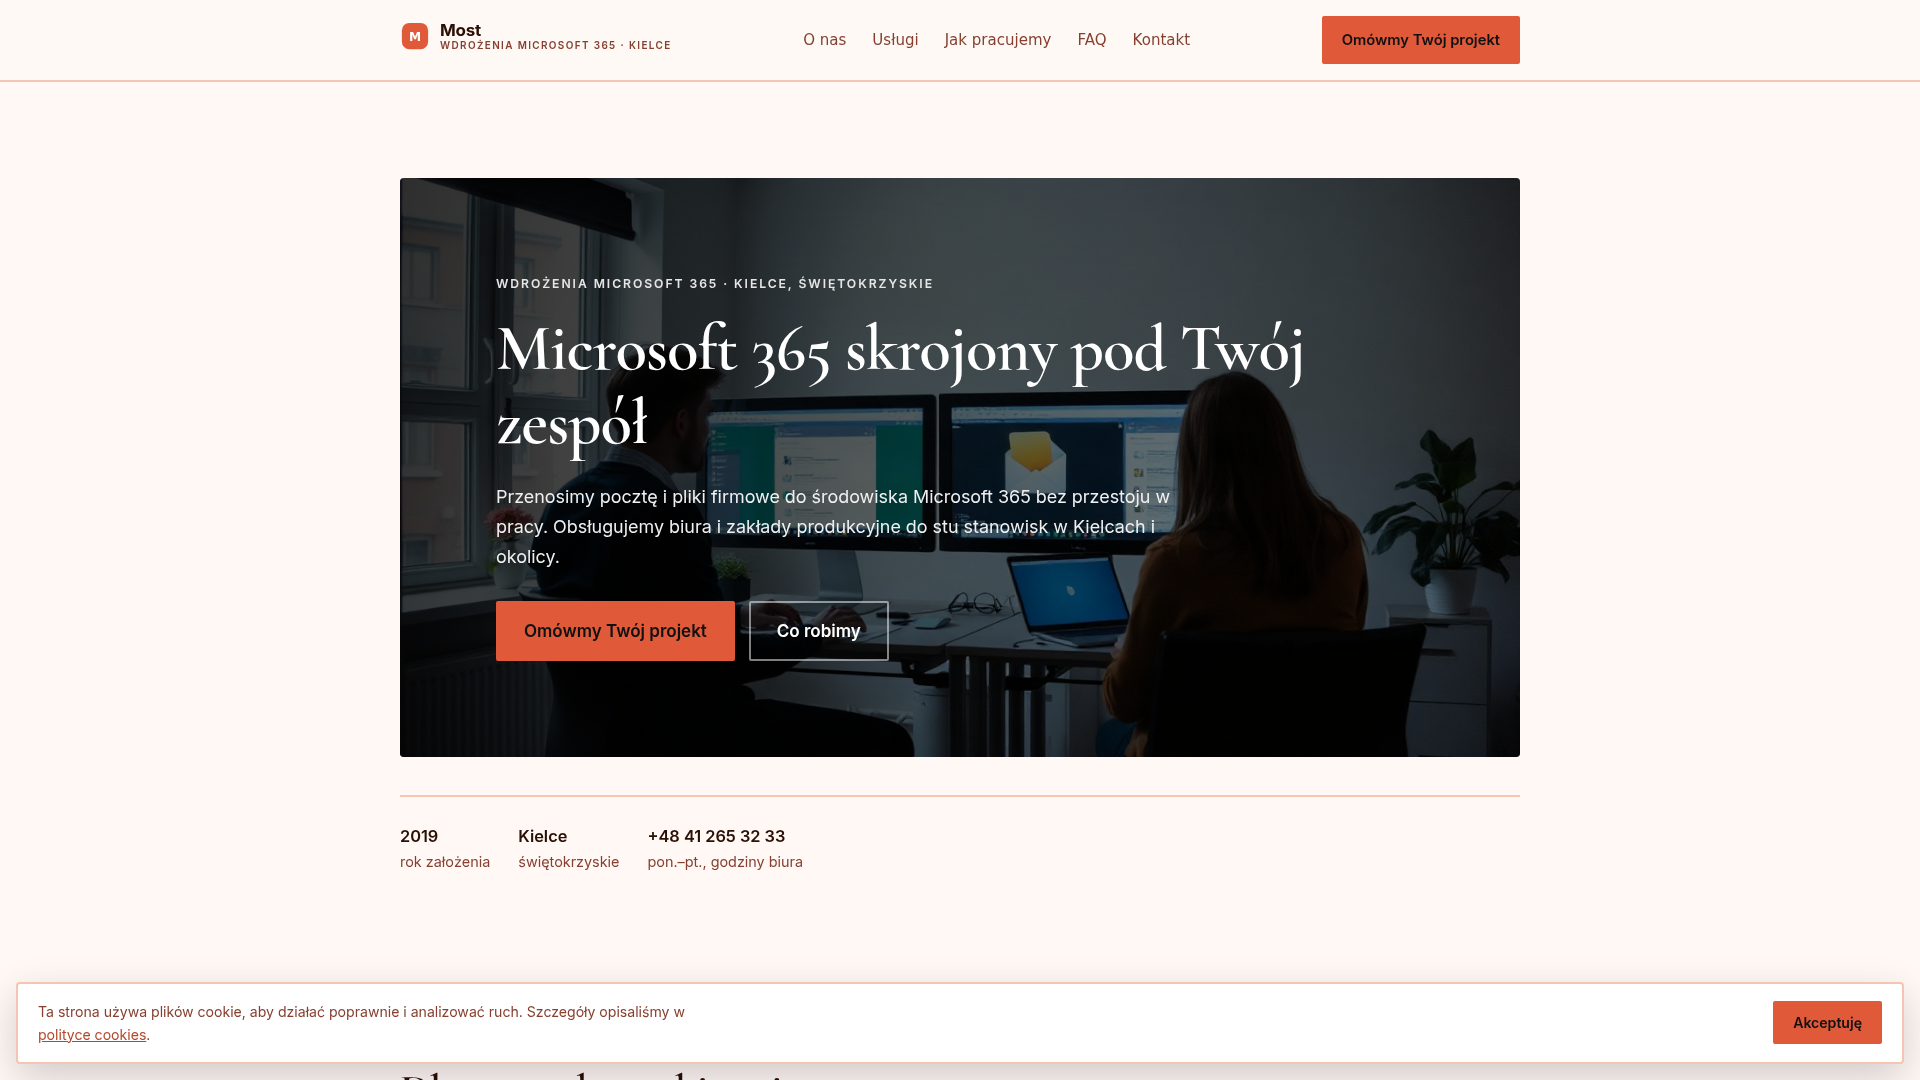This screenshot has height=1080, width=1920.
Task: Click the hero headline Microsoft 365 skrojony
Action: point(900,385)
